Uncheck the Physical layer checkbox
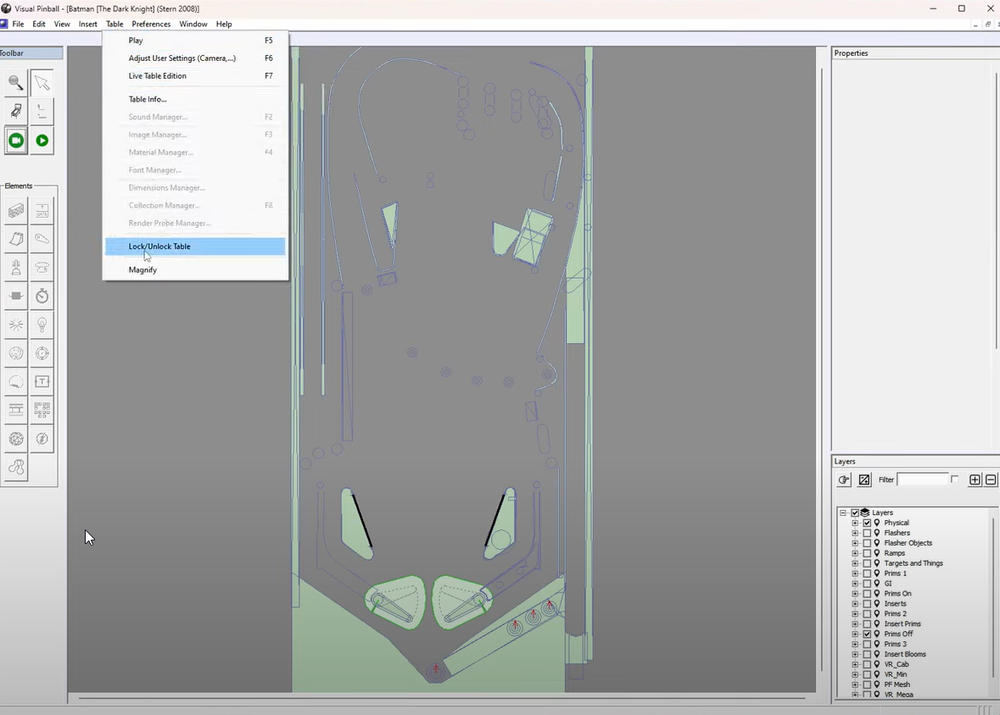This screenshot has width=1000, height=715. (x=867, y=523)
